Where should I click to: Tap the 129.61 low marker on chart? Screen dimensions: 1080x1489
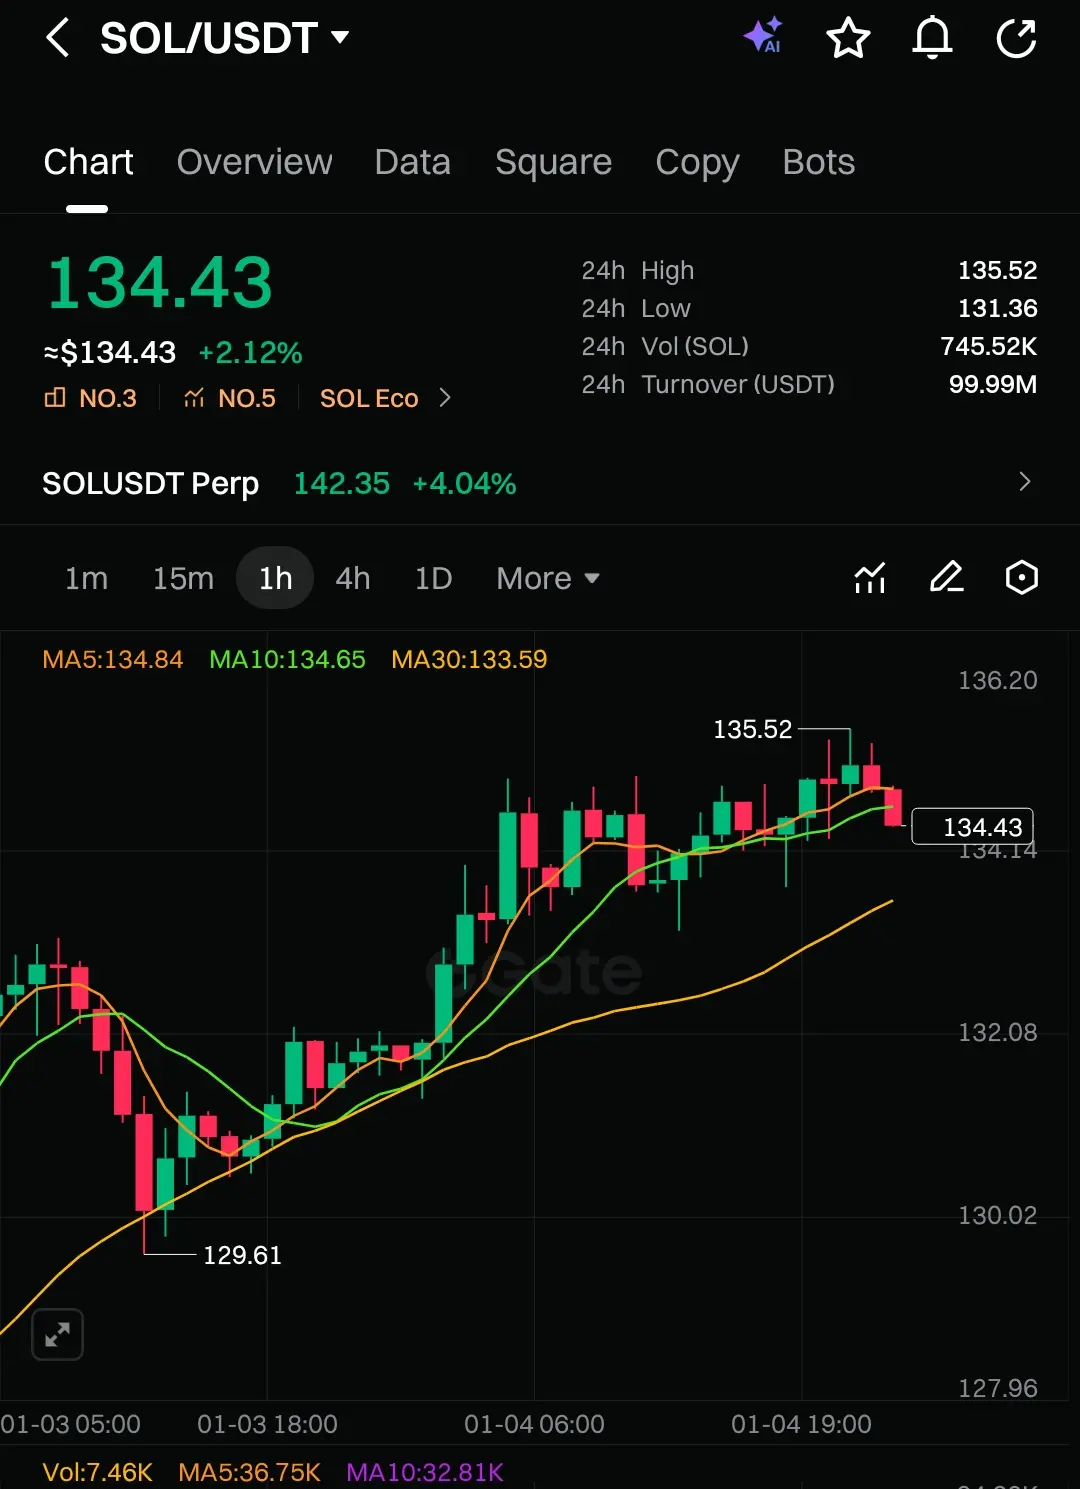[x=242, y=1255]
